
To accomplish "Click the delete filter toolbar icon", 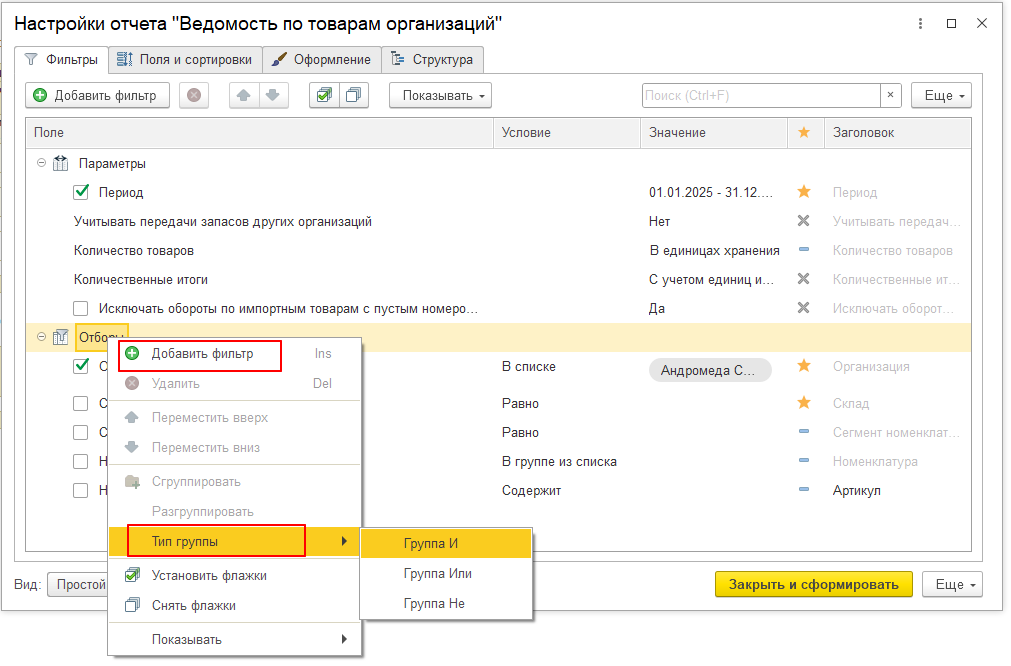I will (193, 96).
